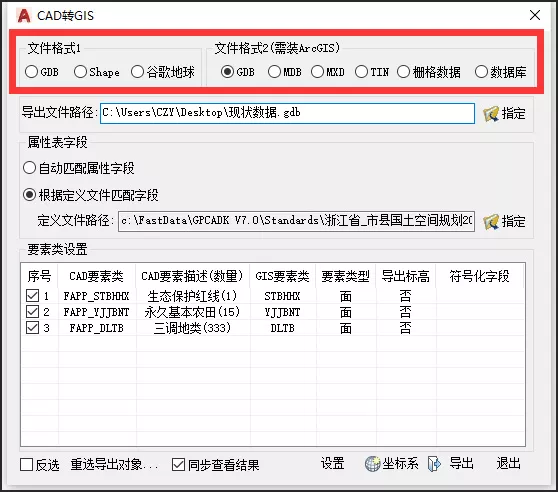
Task: Choose MDB under file format 2
Action: coord(274,72)
